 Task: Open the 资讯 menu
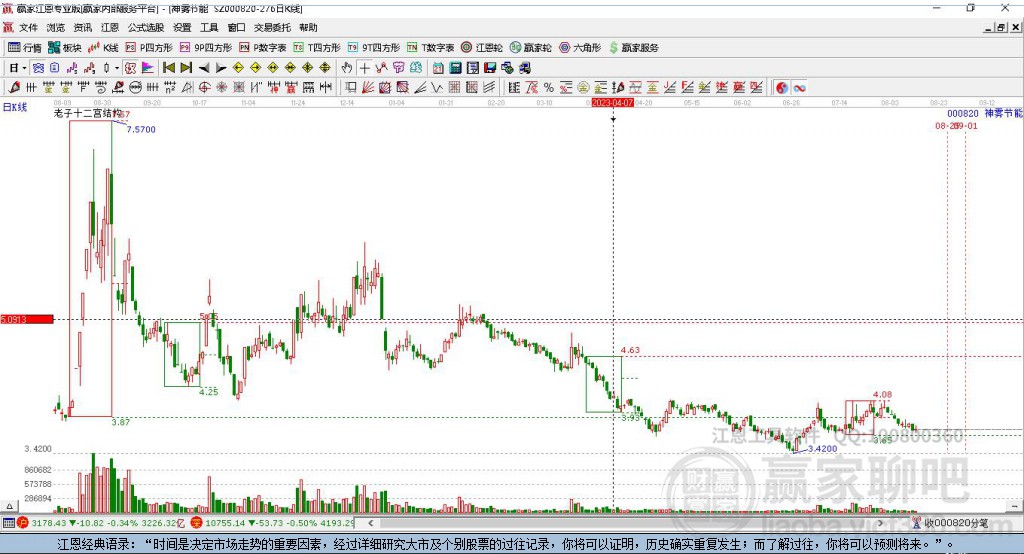(83, 27)
